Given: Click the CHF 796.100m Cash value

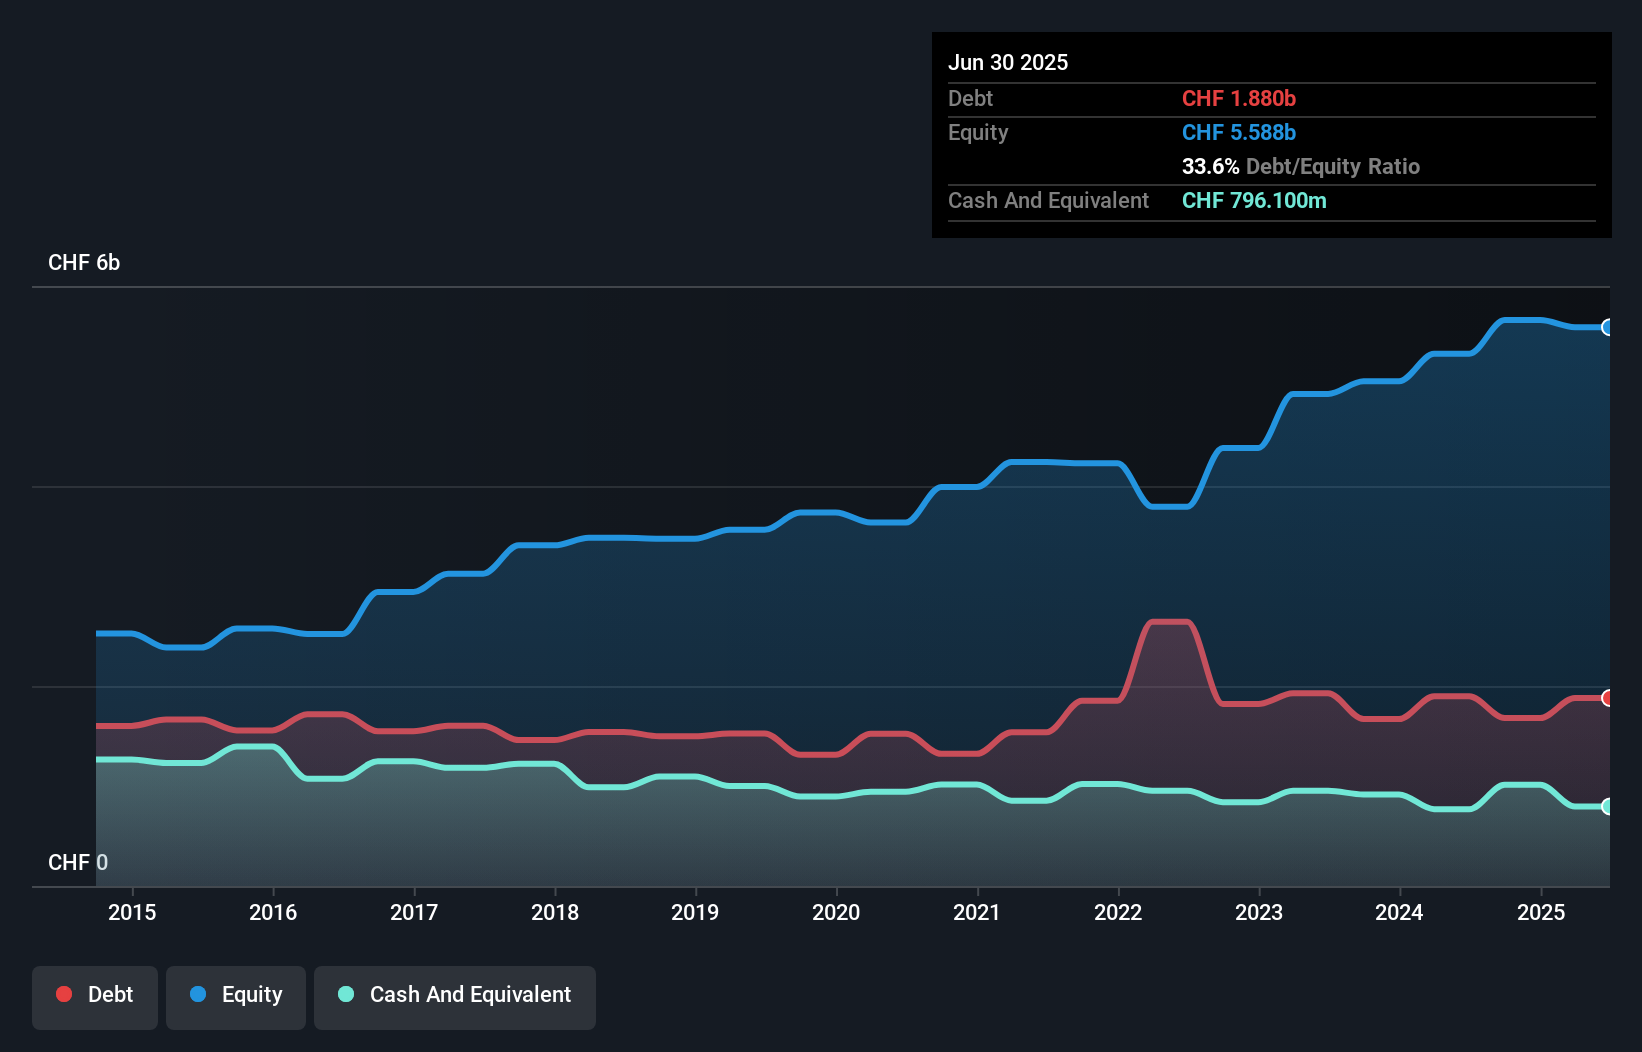Looking at the screenshot, I should pyautogui.click(x=1253, y=200).
